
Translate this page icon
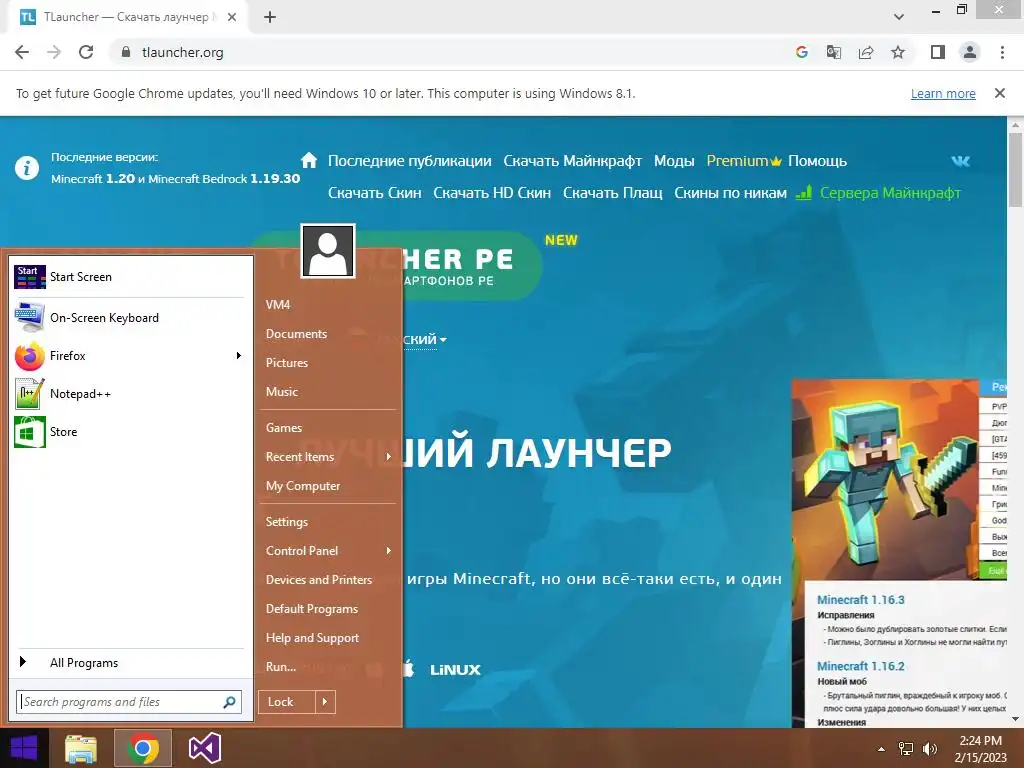point(834,52)
